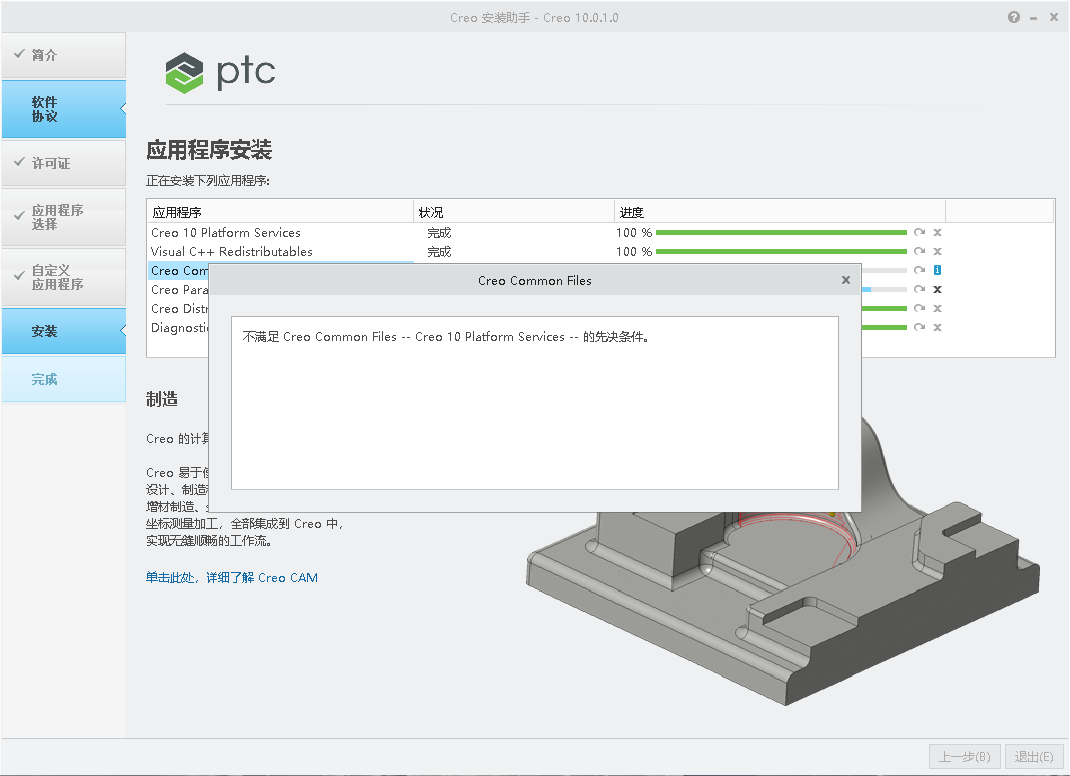The height and width of the screenshot is (776, 1070).
Task: Click the Creo Common Files dialog title
Action: coord(534,281)
